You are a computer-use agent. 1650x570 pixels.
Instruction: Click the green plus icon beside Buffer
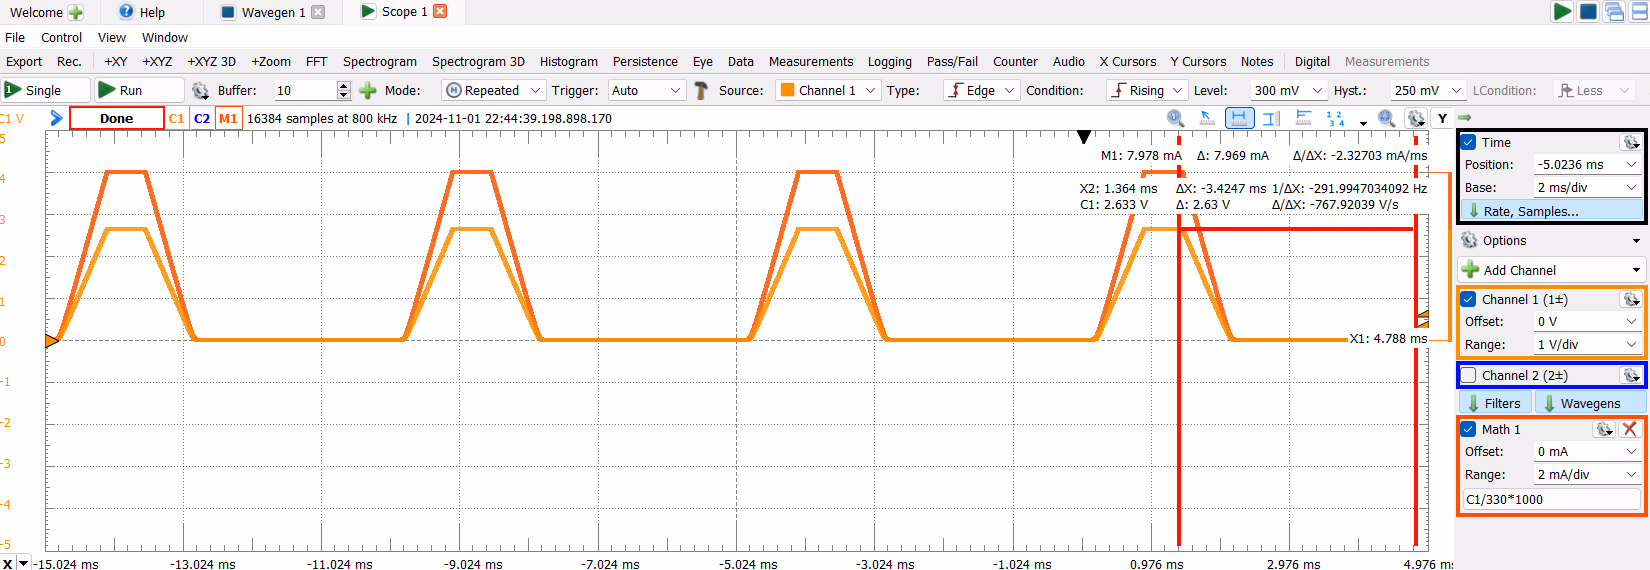(x=368, y=90)
